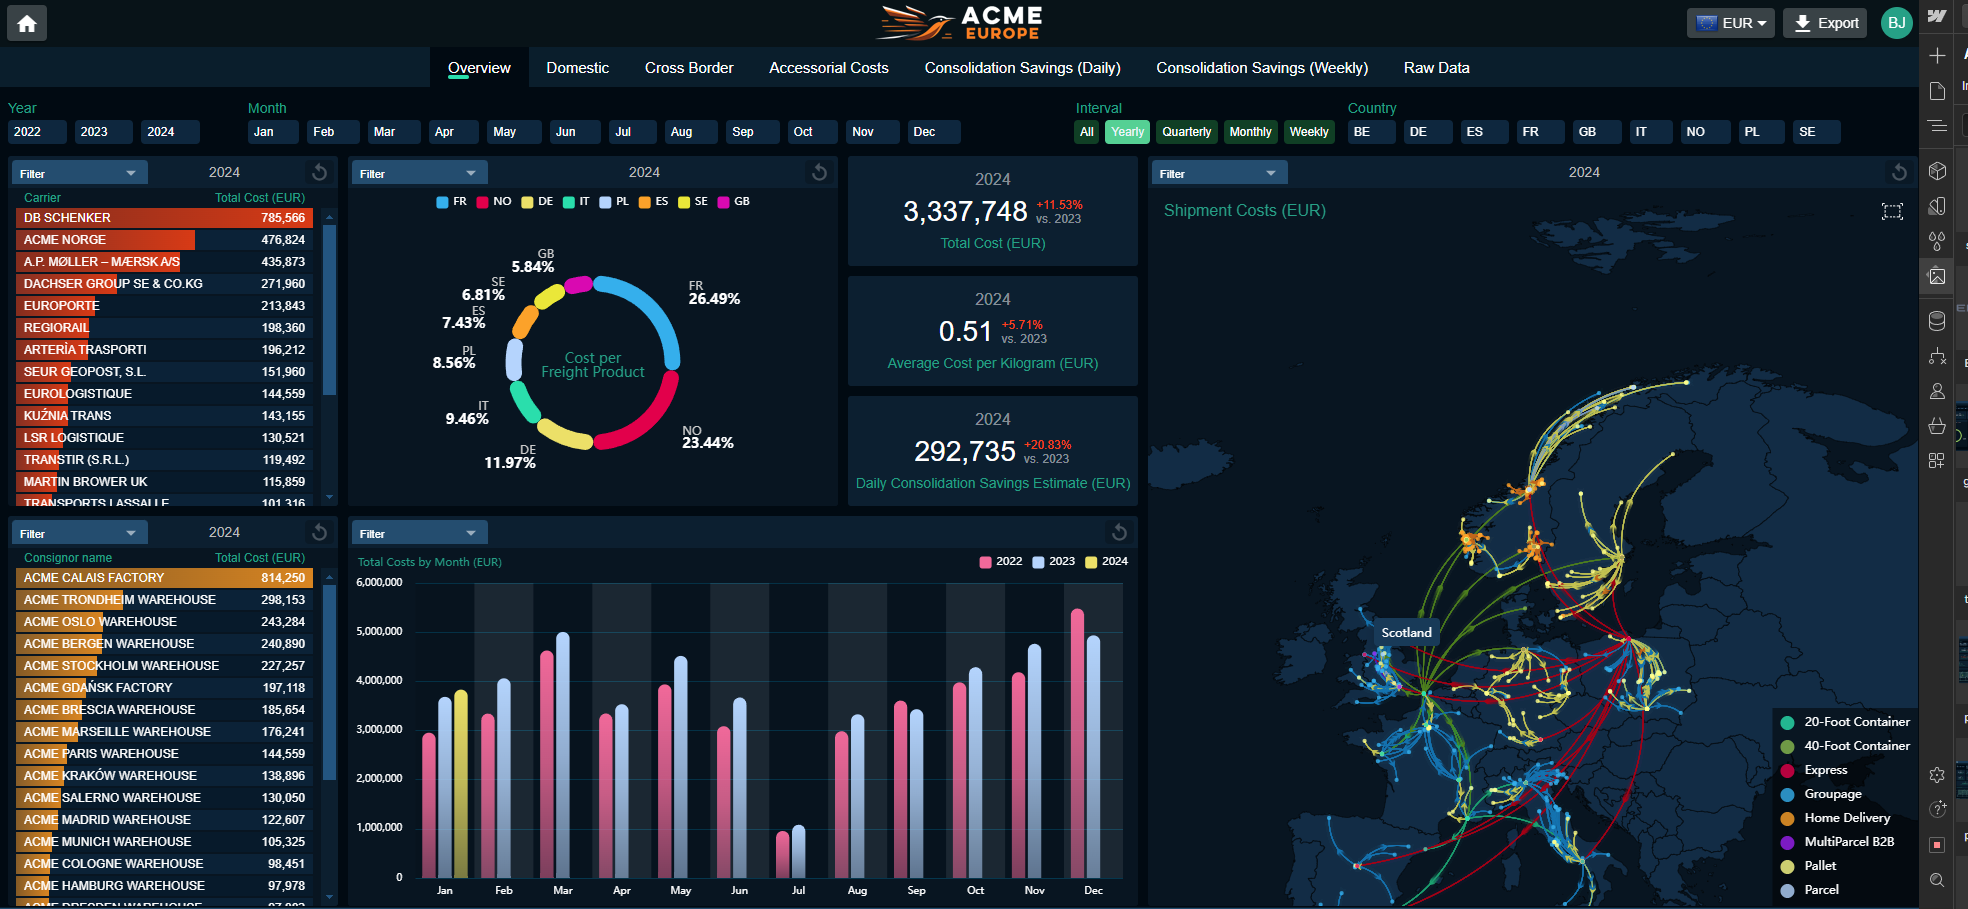1968x909 pixels.
Task: Open Settings via the gear icon in the right sidebar
Action: point(1937,774)
